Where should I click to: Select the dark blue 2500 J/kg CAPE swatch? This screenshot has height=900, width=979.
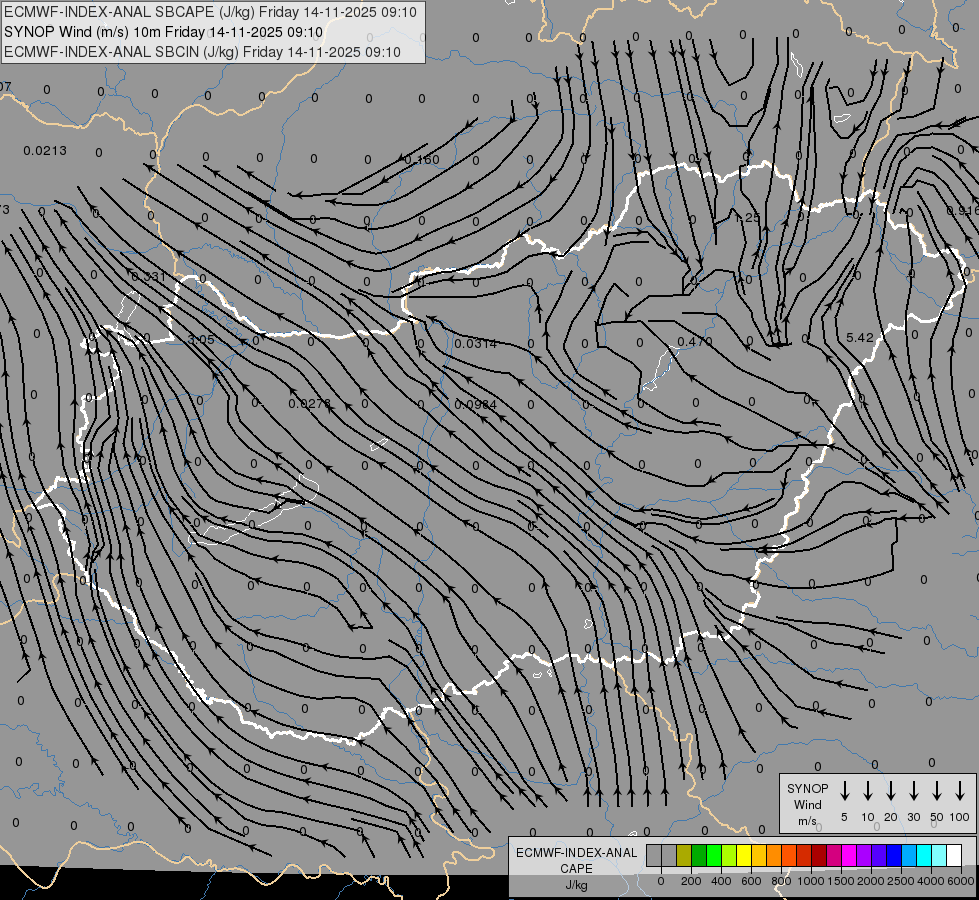tap(894, 855)
